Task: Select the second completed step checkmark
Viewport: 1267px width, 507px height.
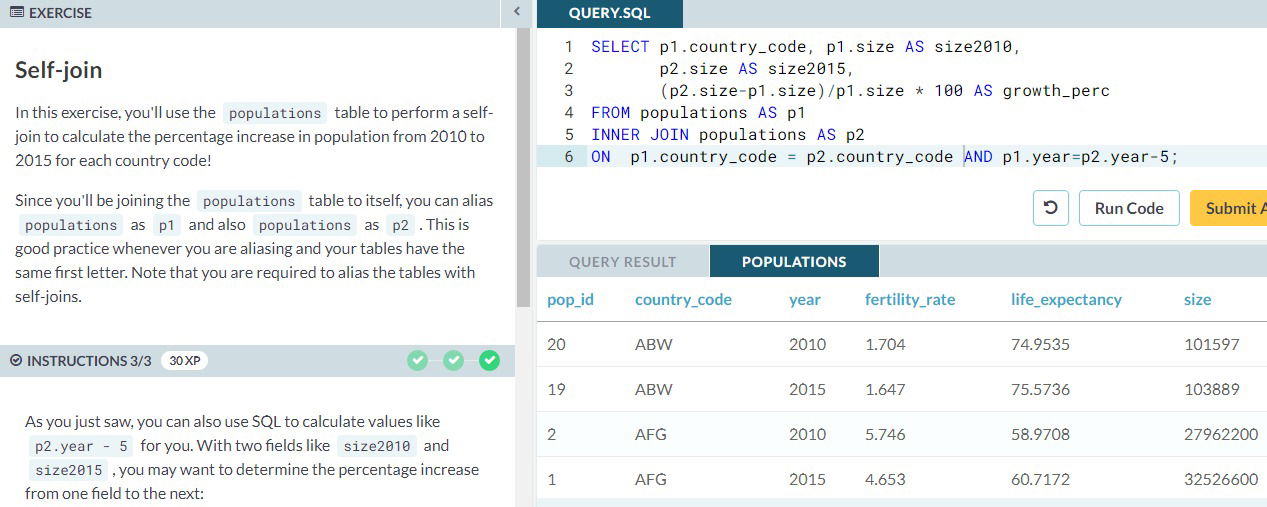Action: tap(454, 360)
